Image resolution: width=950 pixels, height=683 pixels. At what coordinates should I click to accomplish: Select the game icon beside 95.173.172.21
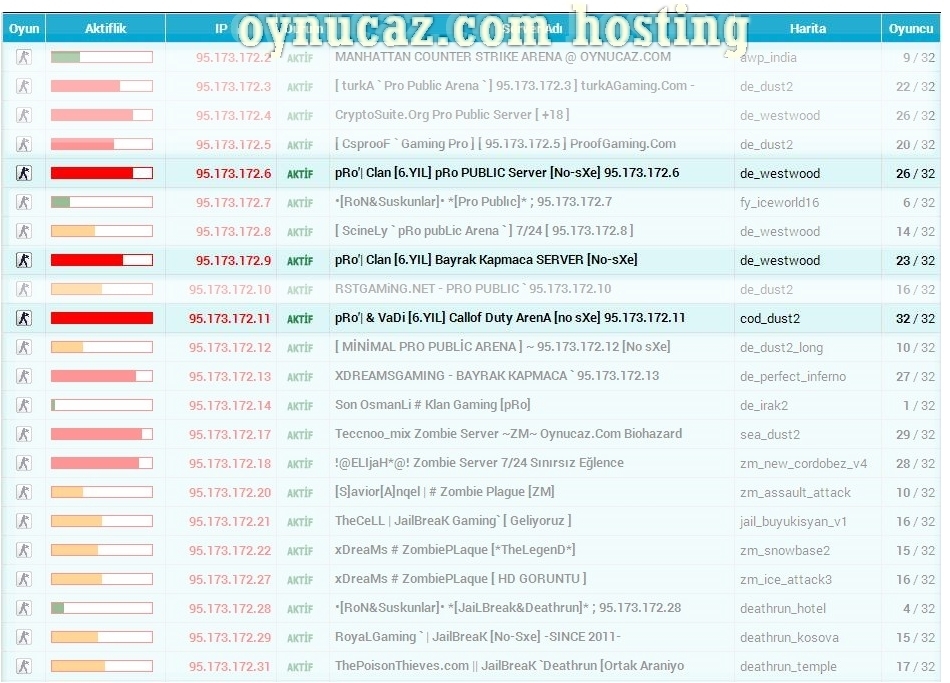24,521
